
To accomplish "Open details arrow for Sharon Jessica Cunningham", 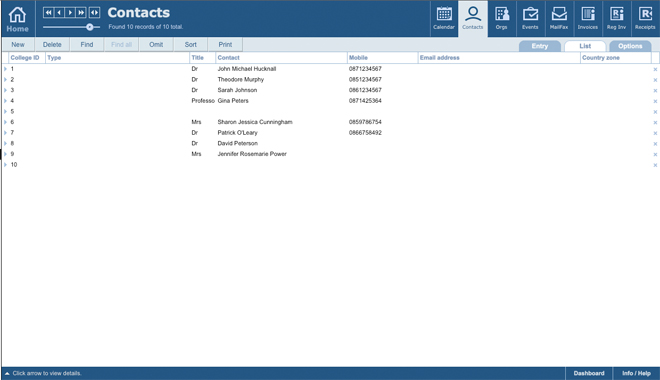I will pyautogui.click(x=5, y=122).
